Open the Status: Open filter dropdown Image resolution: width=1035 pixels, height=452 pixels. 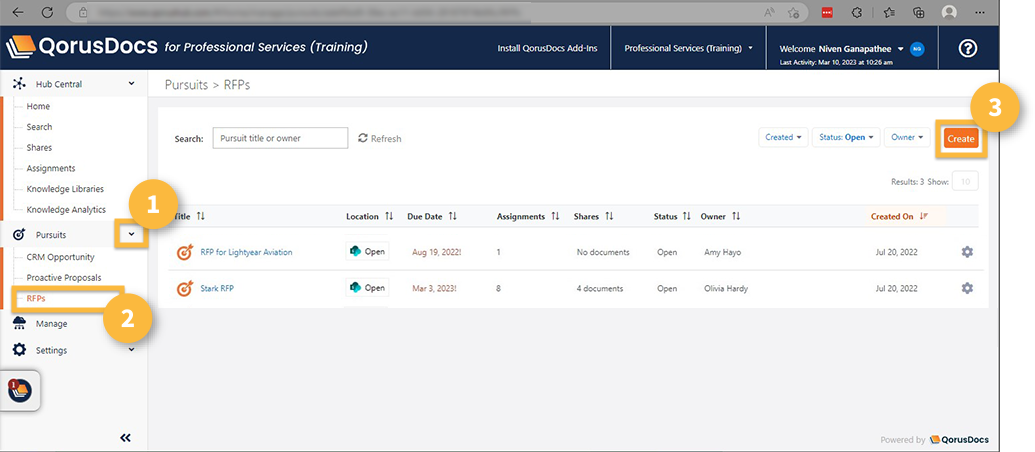pyautogui.click(x=846, y=137)
